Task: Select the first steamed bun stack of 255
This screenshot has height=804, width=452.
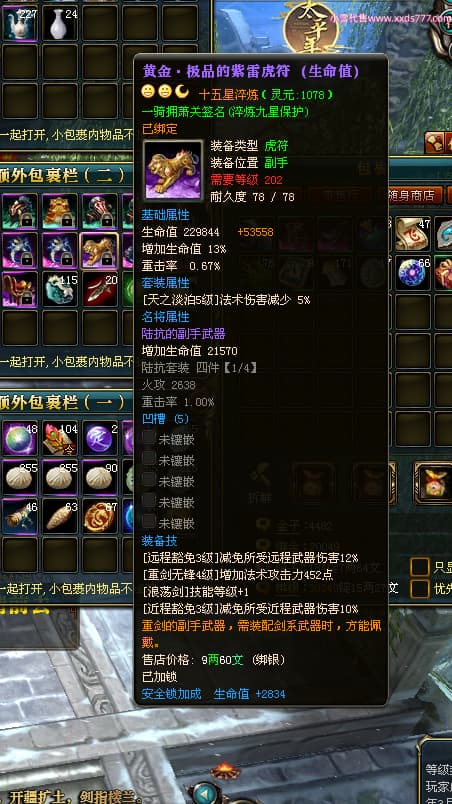Action: (20, 477)
